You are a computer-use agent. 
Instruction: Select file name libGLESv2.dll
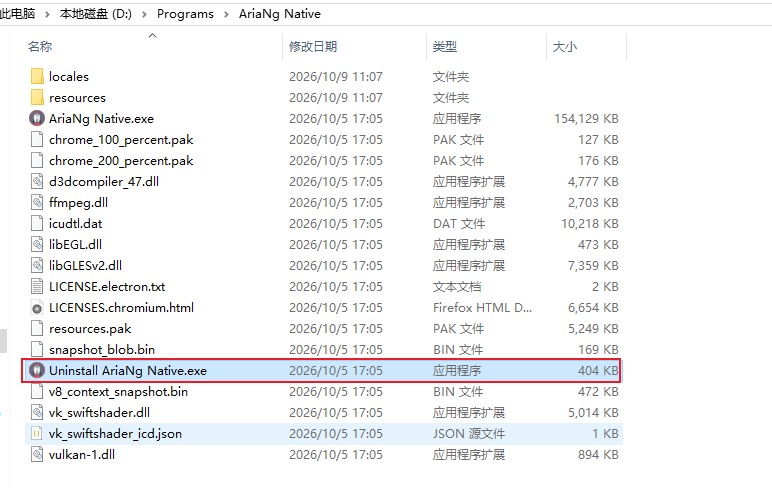point(85,266)
